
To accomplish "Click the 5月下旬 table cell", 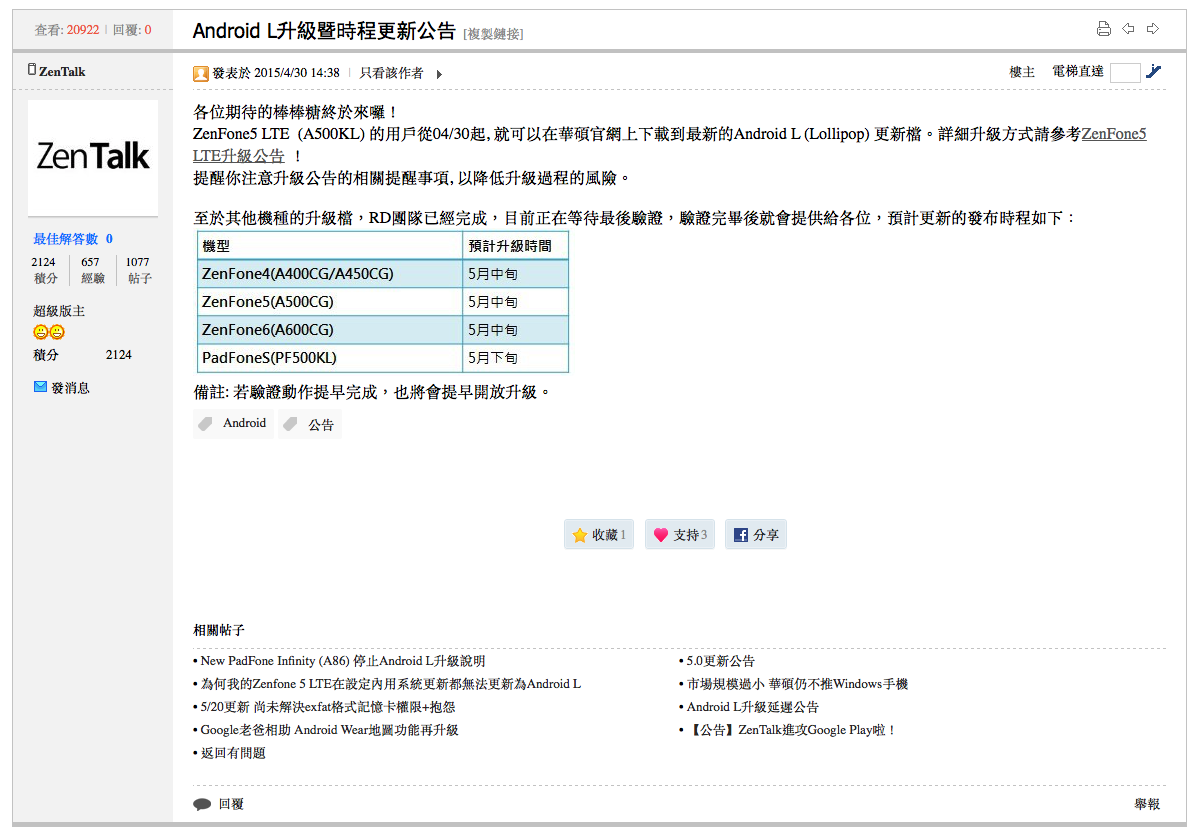I will pos(516,358).
